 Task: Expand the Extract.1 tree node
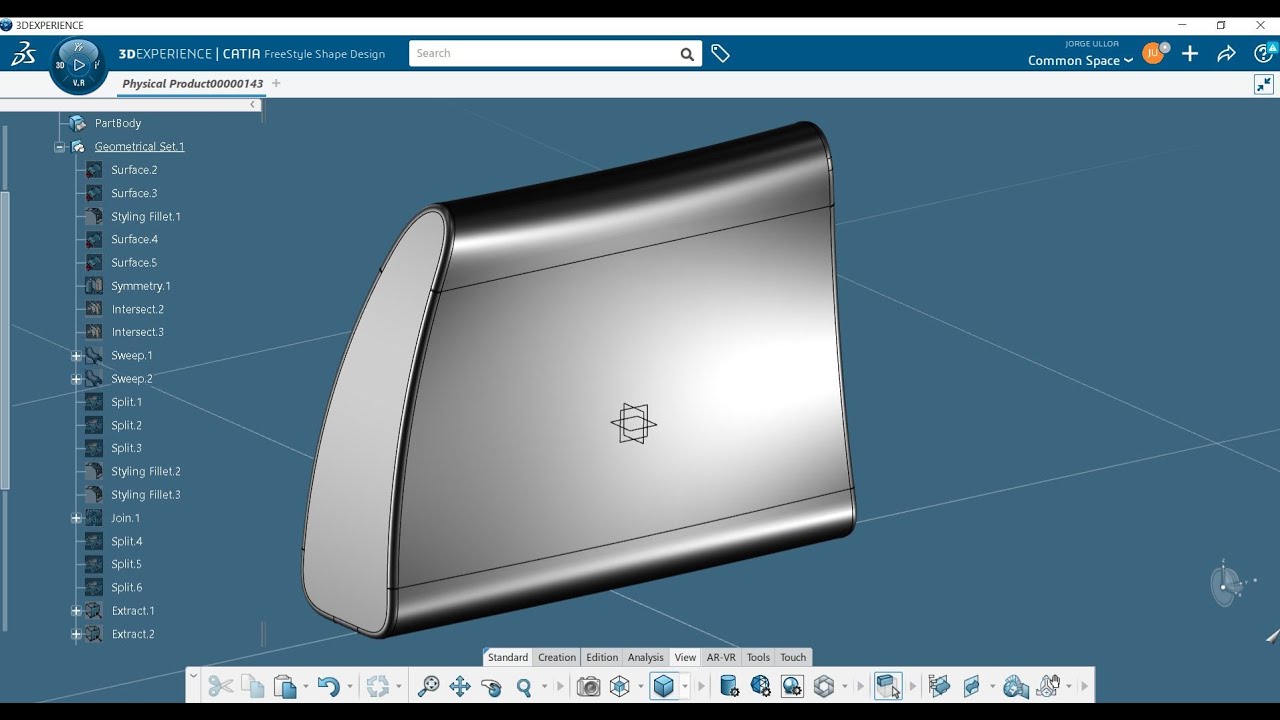(x=76, y=611)
